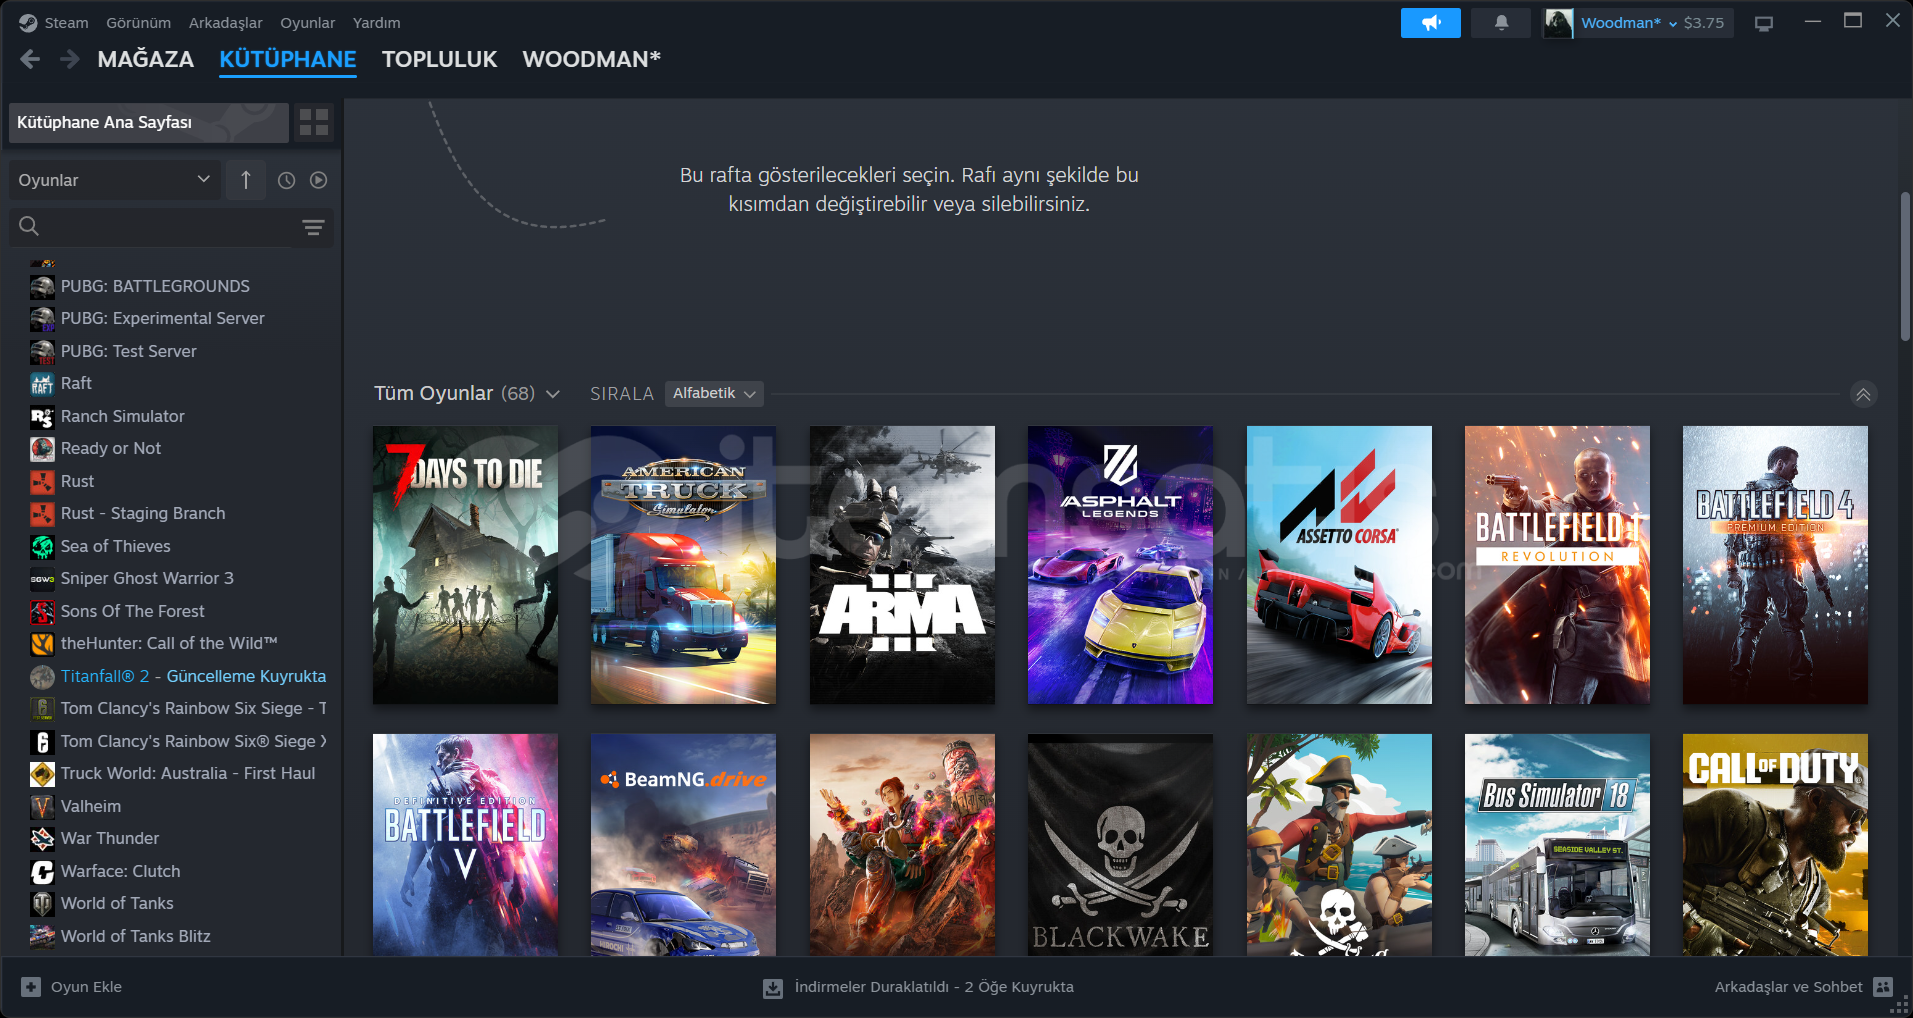Select PUBG: BATTLEGROUNDS icon in list
1913x1018 pixels.
42,287
